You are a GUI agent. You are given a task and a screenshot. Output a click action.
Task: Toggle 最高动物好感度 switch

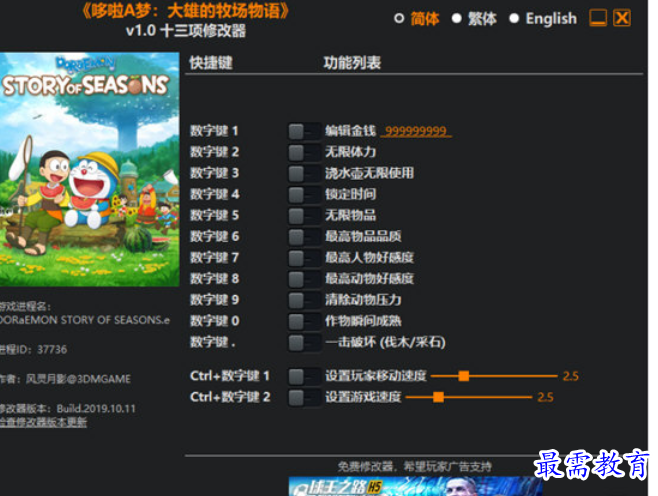coord(304,279)
